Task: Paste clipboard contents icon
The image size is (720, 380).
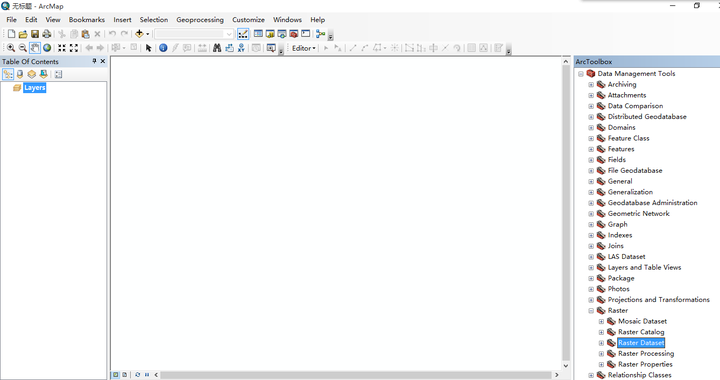Action: [85, 34]
